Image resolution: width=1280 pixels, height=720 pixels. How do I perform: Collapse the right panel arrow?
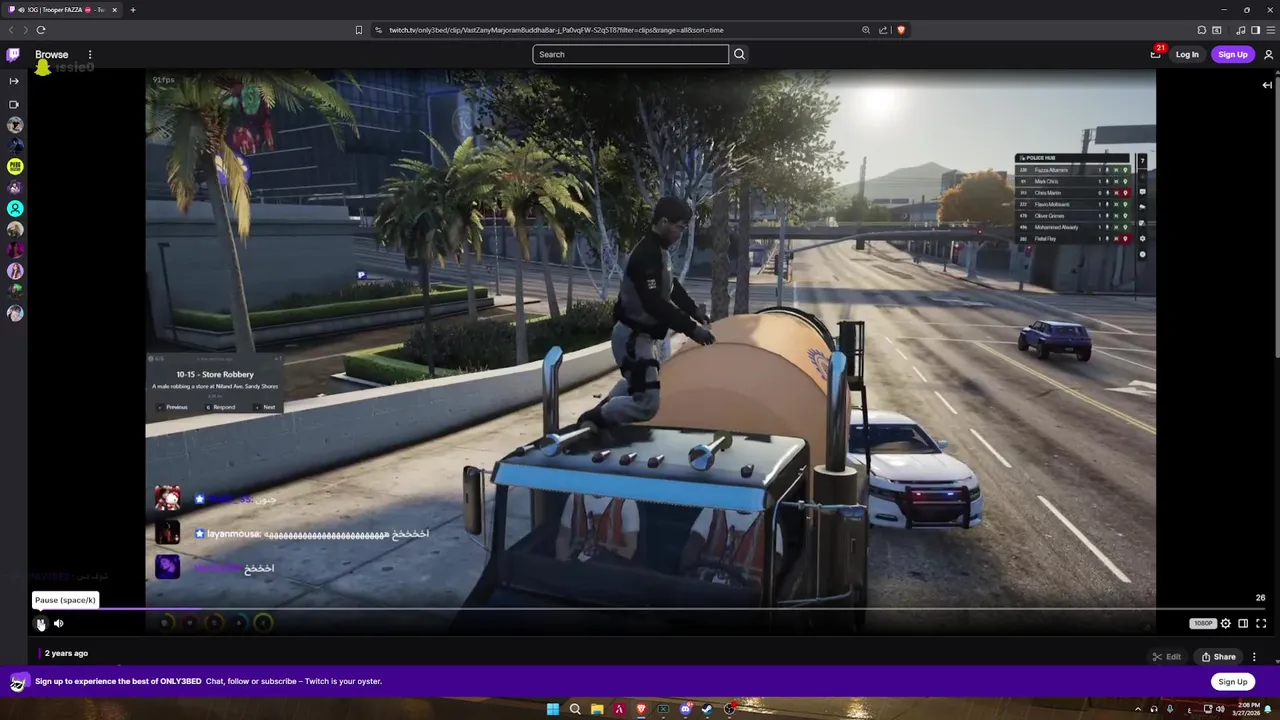pos(1267,85)
